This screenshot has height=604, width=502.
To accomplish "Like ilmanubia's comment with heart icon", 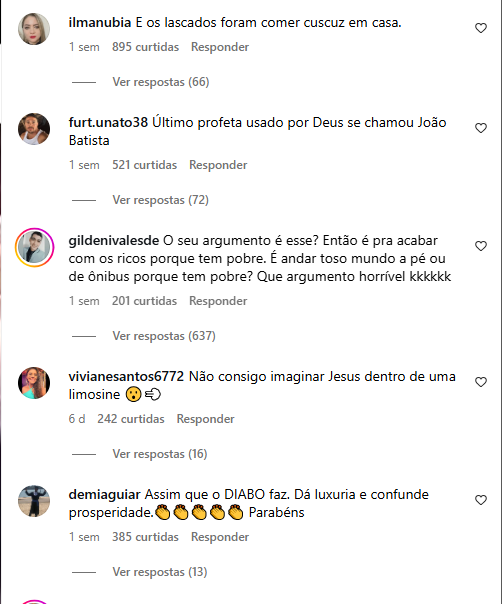I will click(x=480, y=28).
